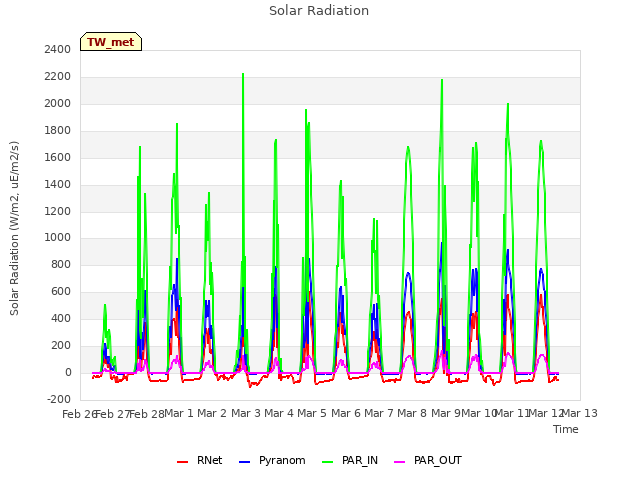The height and width of the screenshot is (480, 640).
Task: Click the Time x-axis label
Action: coord(566,429)
